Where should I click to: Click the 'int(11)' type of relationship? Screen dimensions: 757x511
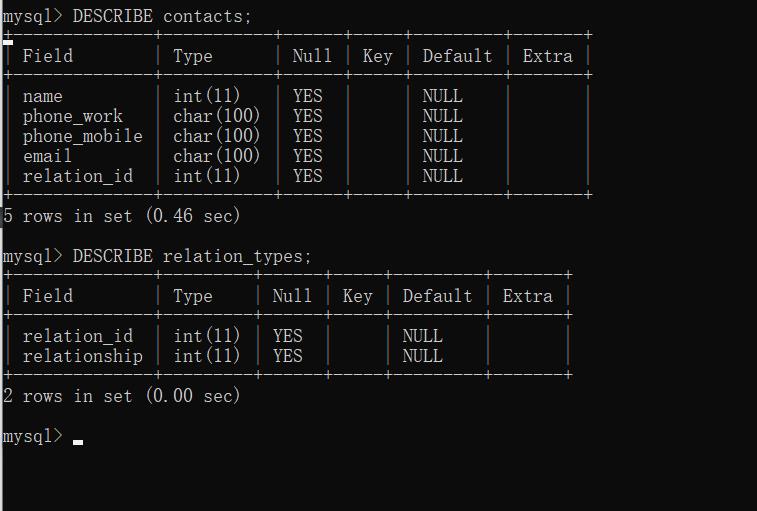tap(207, 356)
